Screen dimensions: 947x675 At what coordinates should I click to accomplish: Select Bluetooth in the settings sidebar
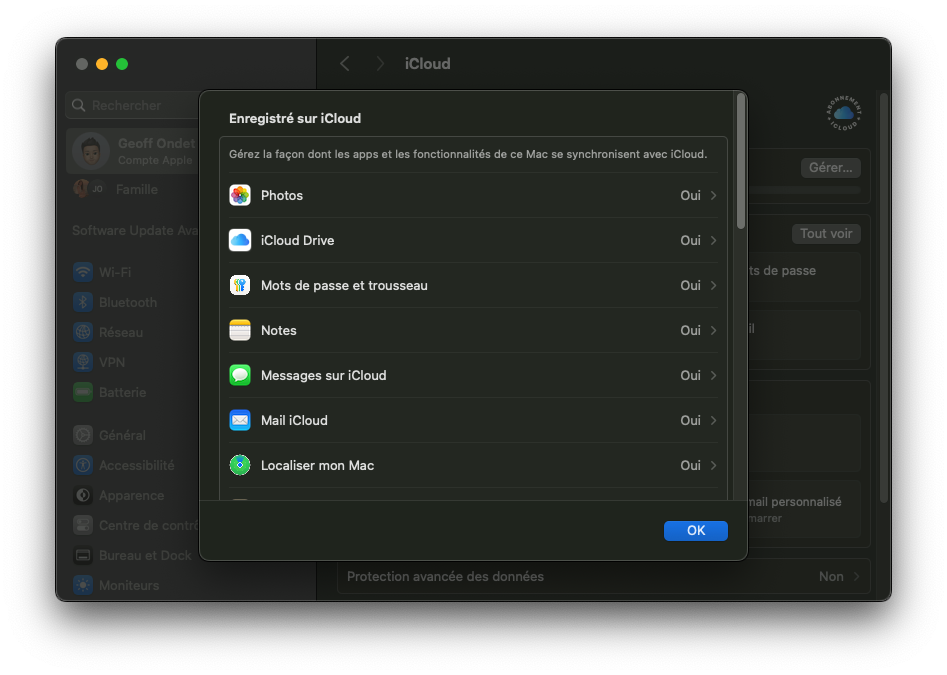pyautogui.click(x=128, y=302)
